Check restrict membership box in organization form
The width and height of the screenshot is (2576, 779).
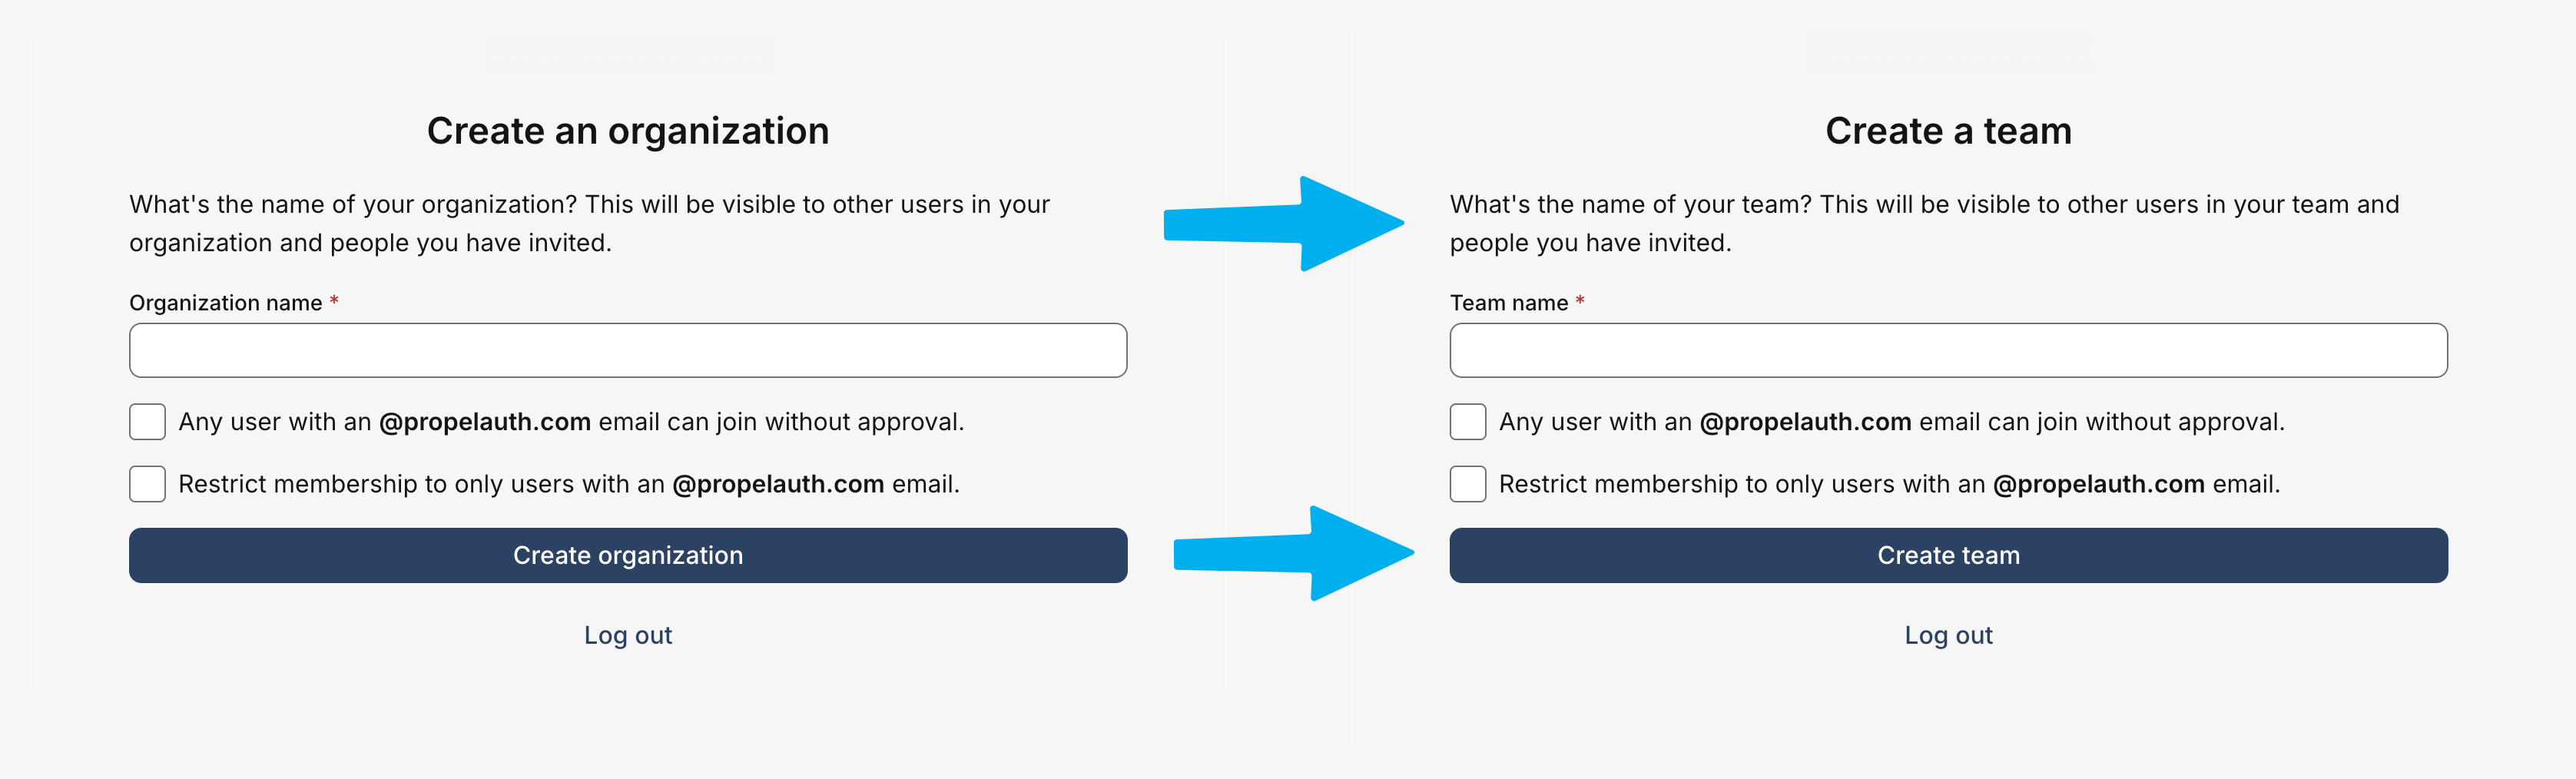click(x=147, y=484)
